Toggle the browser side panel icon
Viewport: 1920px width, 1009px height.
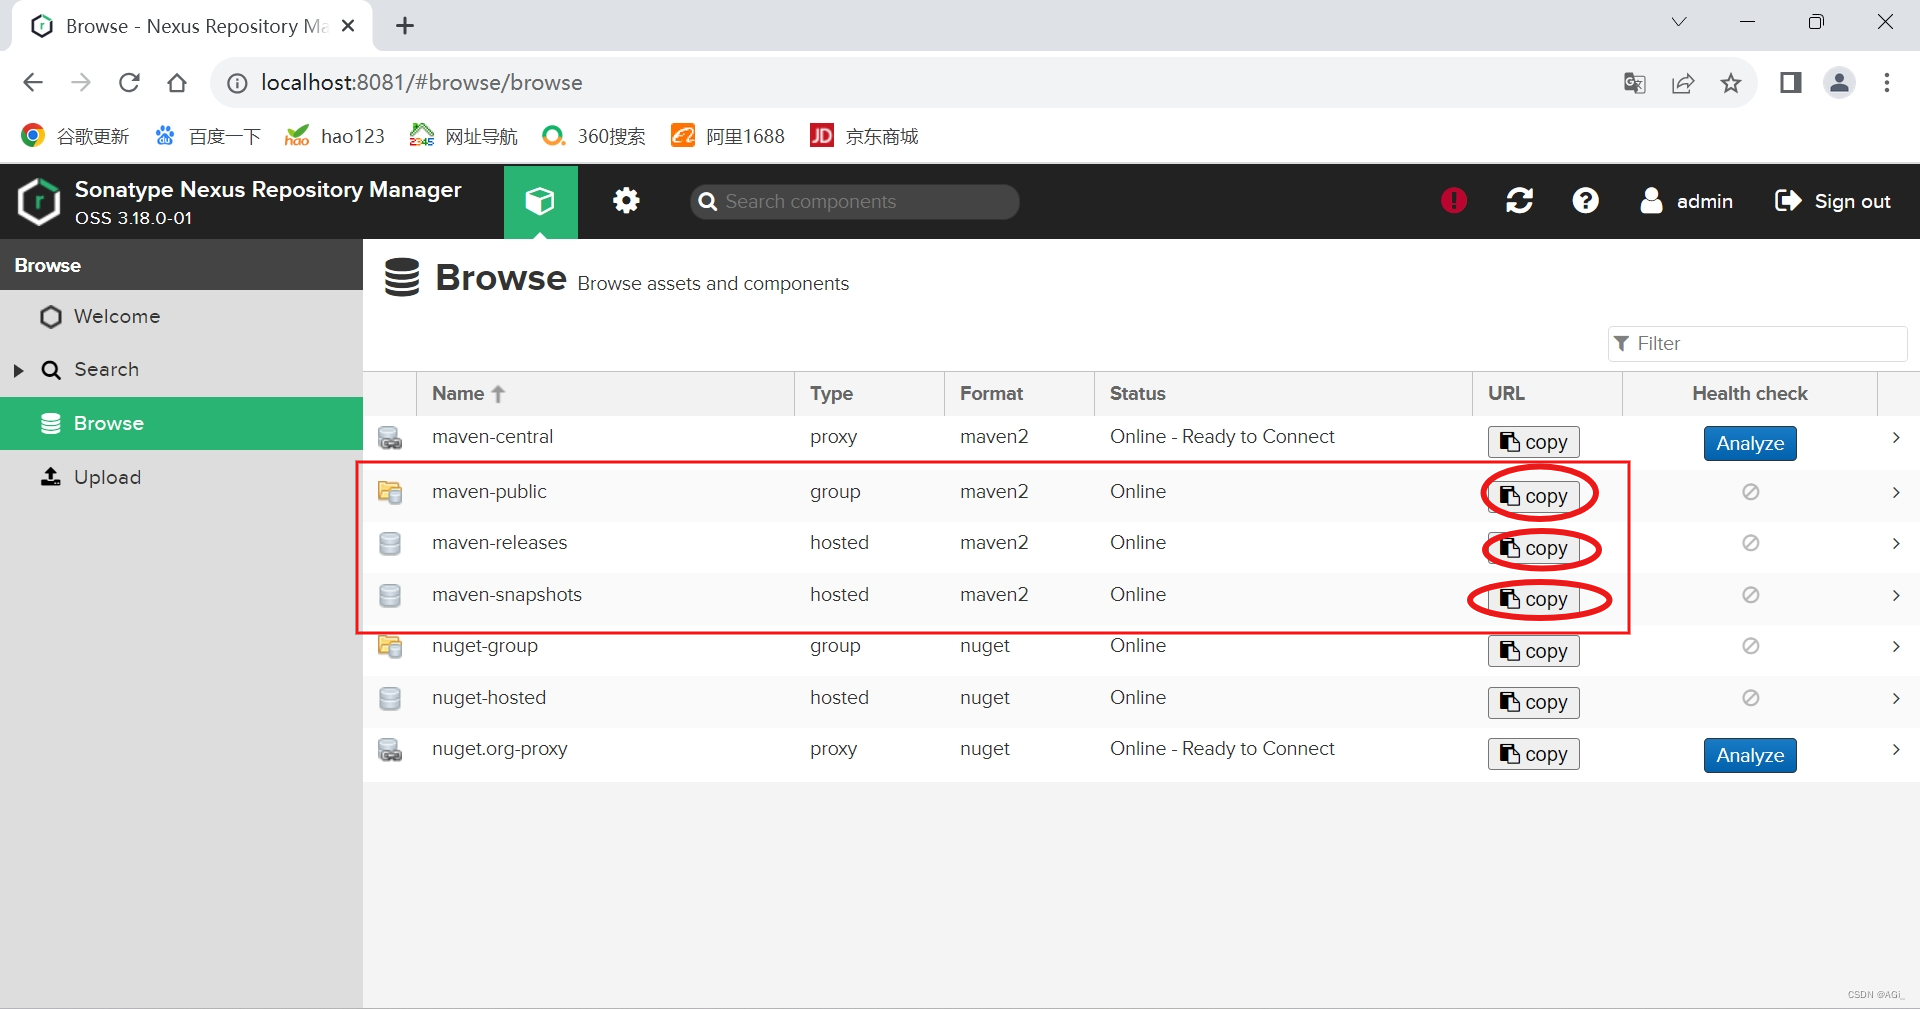coord(1790,83)
